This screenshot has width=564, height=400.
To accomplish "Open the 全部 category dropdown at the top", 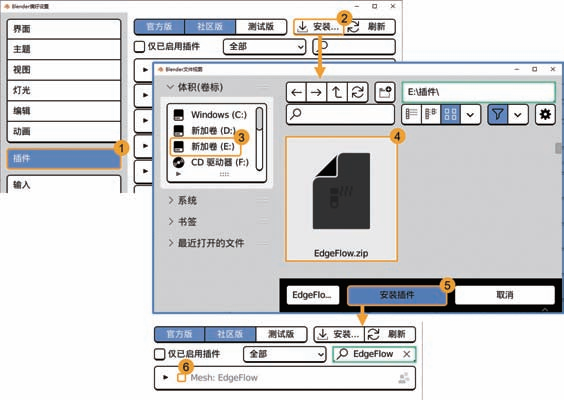I will [264, 47].
